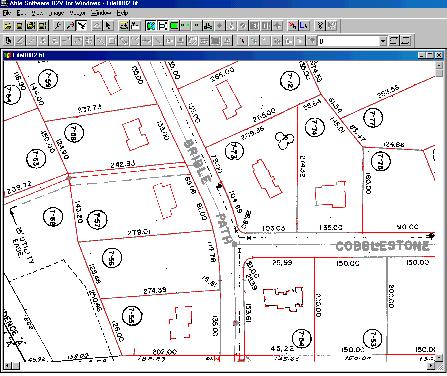
Task: Click the circled lot label 7-56
Action: pyautogui.click(x=112, y=258)
